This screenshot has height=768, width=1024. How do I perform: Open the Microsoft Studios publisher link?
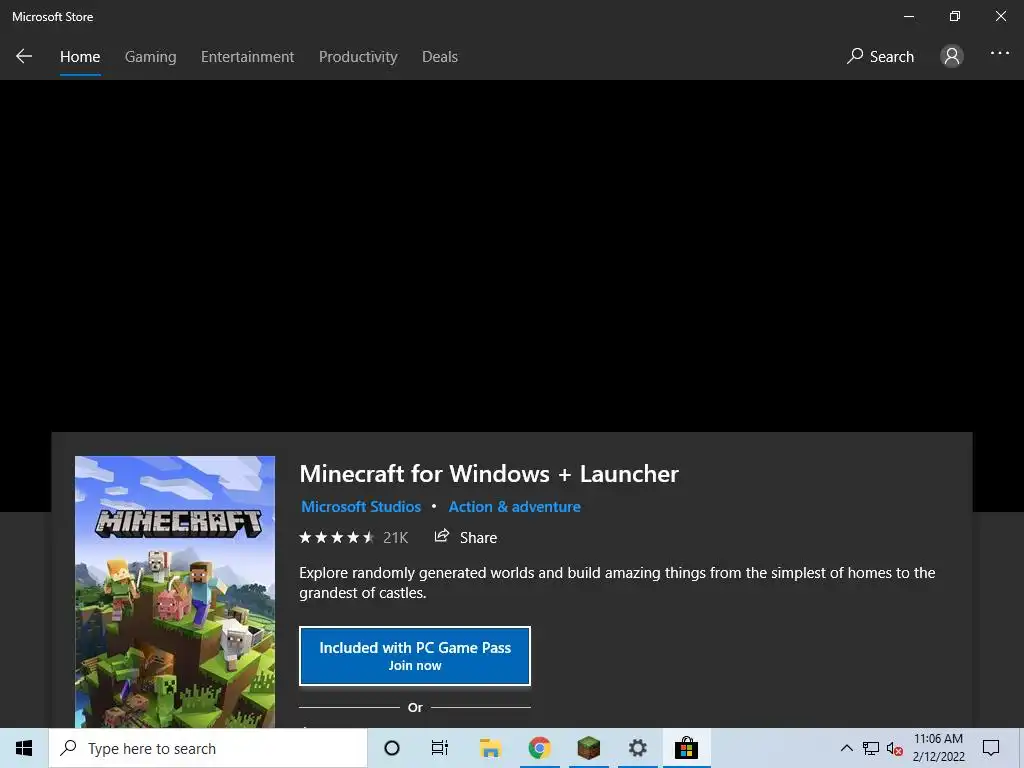click(361, 507)
